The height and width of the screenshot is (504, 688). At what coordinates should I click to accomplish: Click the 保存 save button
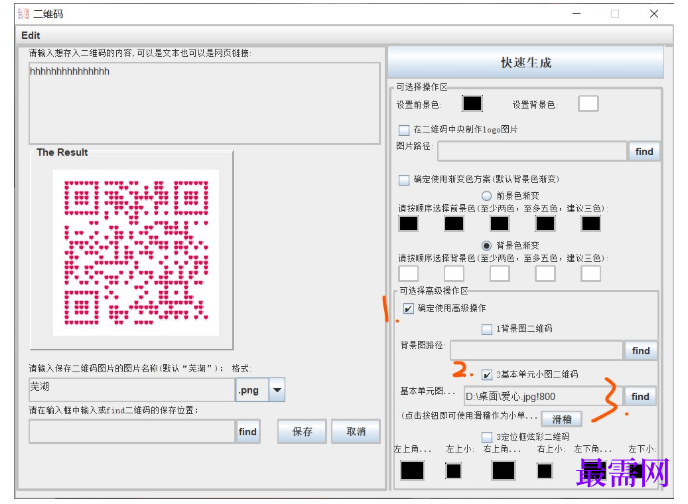click(302, 432)
